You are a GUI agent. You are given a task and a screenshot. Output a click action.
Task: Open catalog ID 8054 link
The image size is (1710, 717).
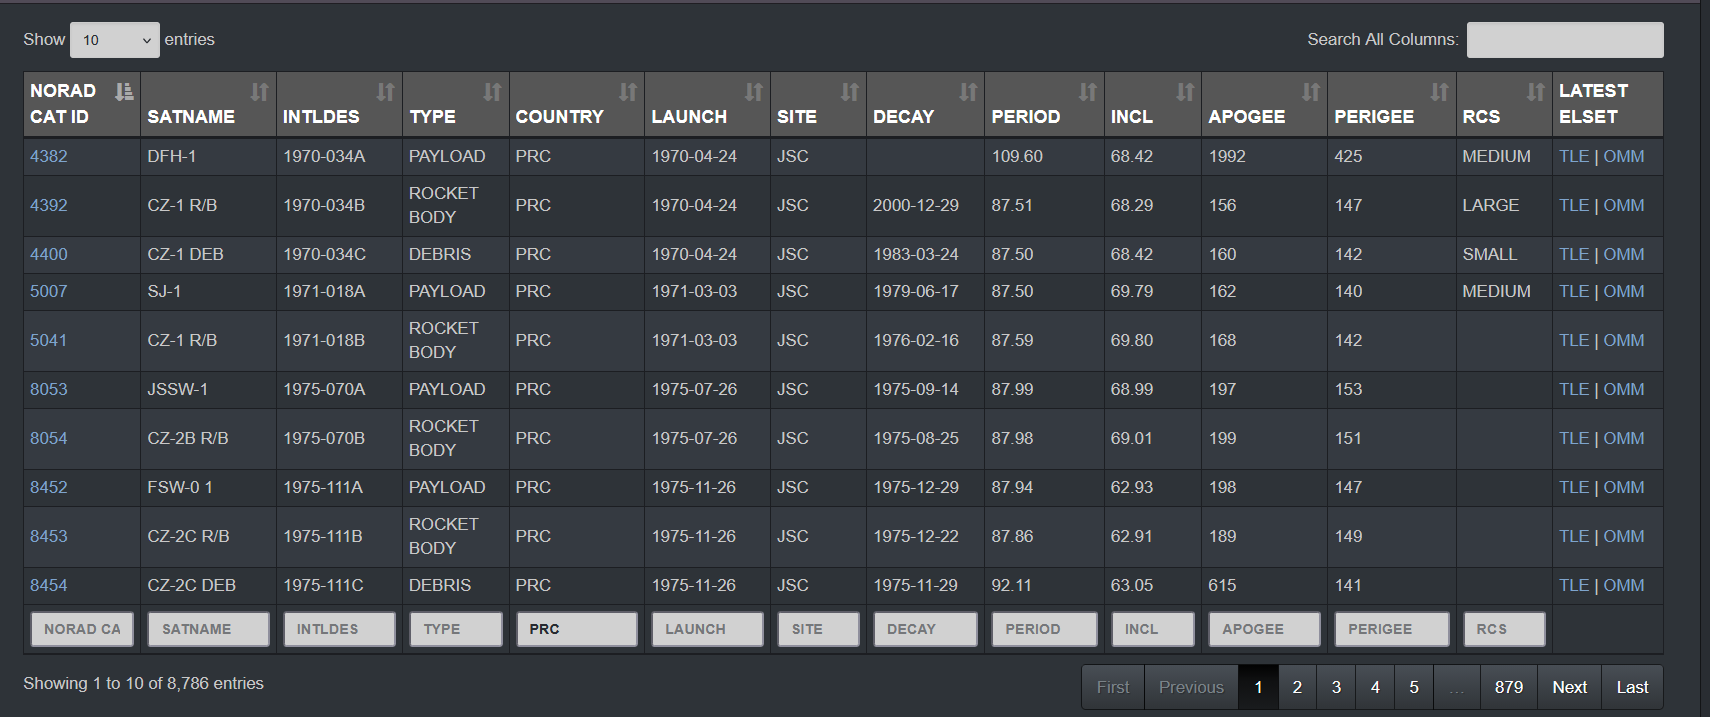click(49, 438)
